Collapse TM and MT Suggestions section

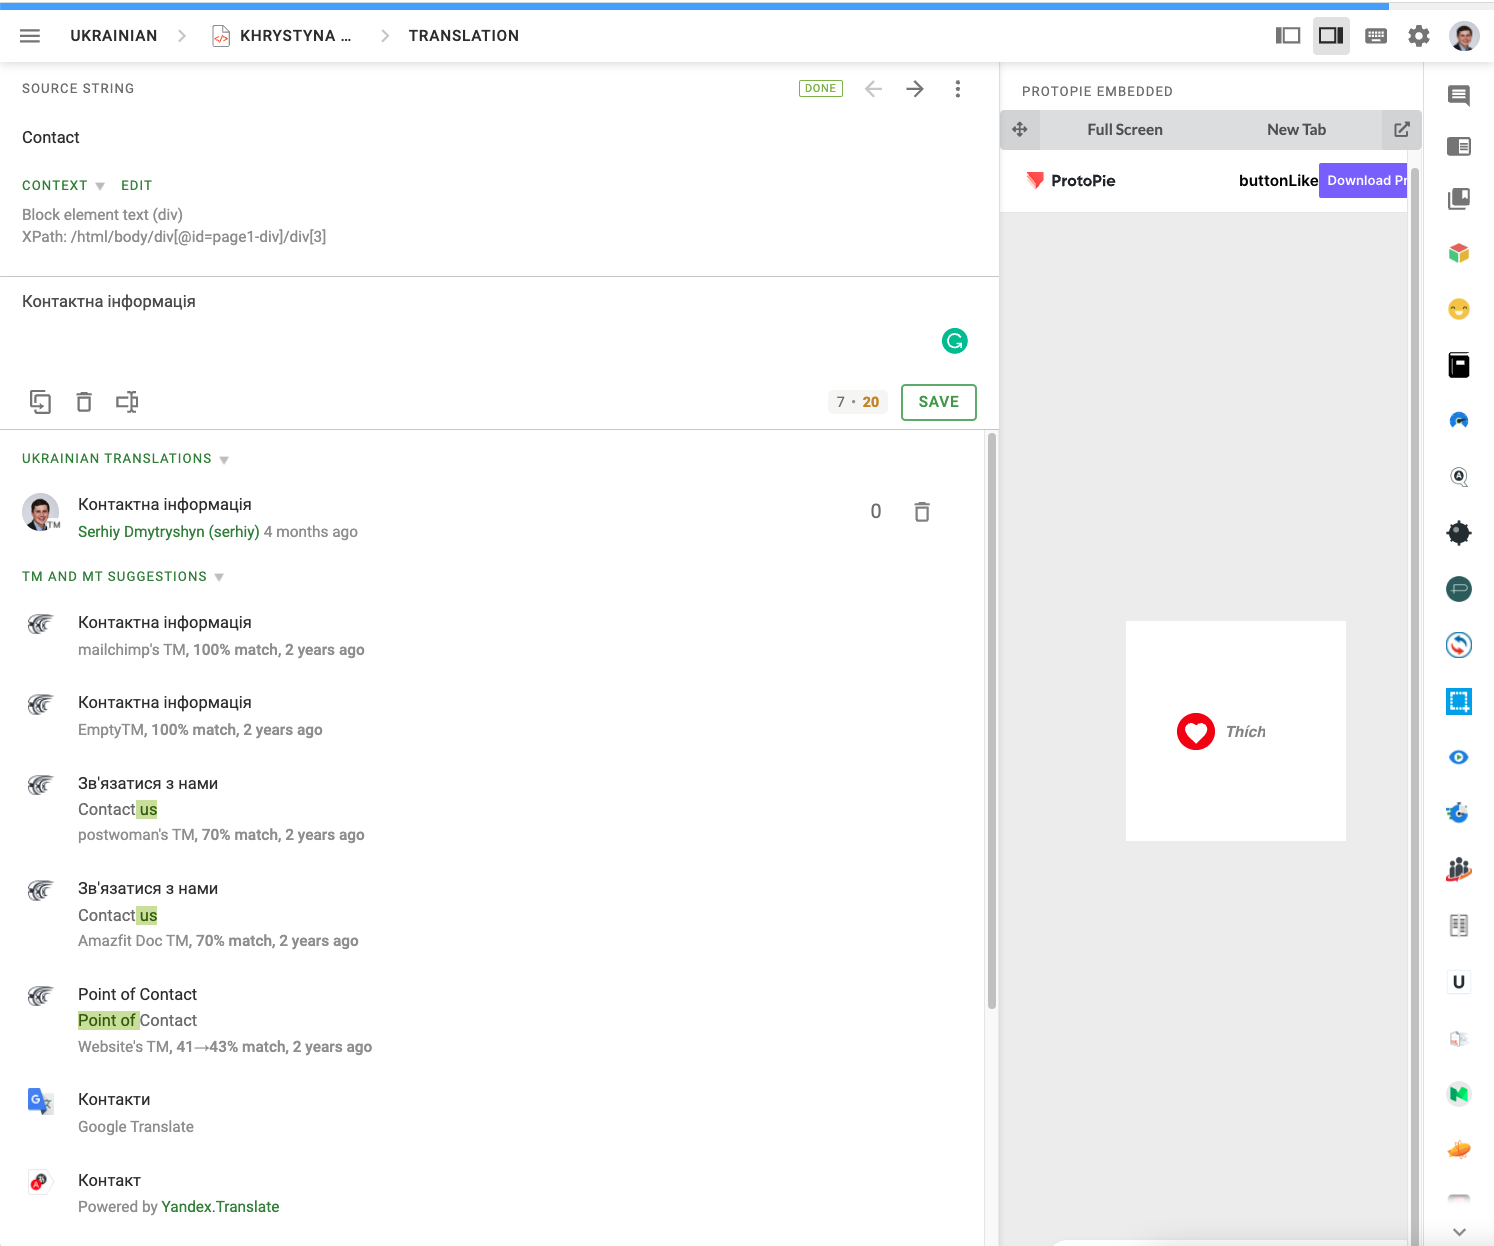123,577
